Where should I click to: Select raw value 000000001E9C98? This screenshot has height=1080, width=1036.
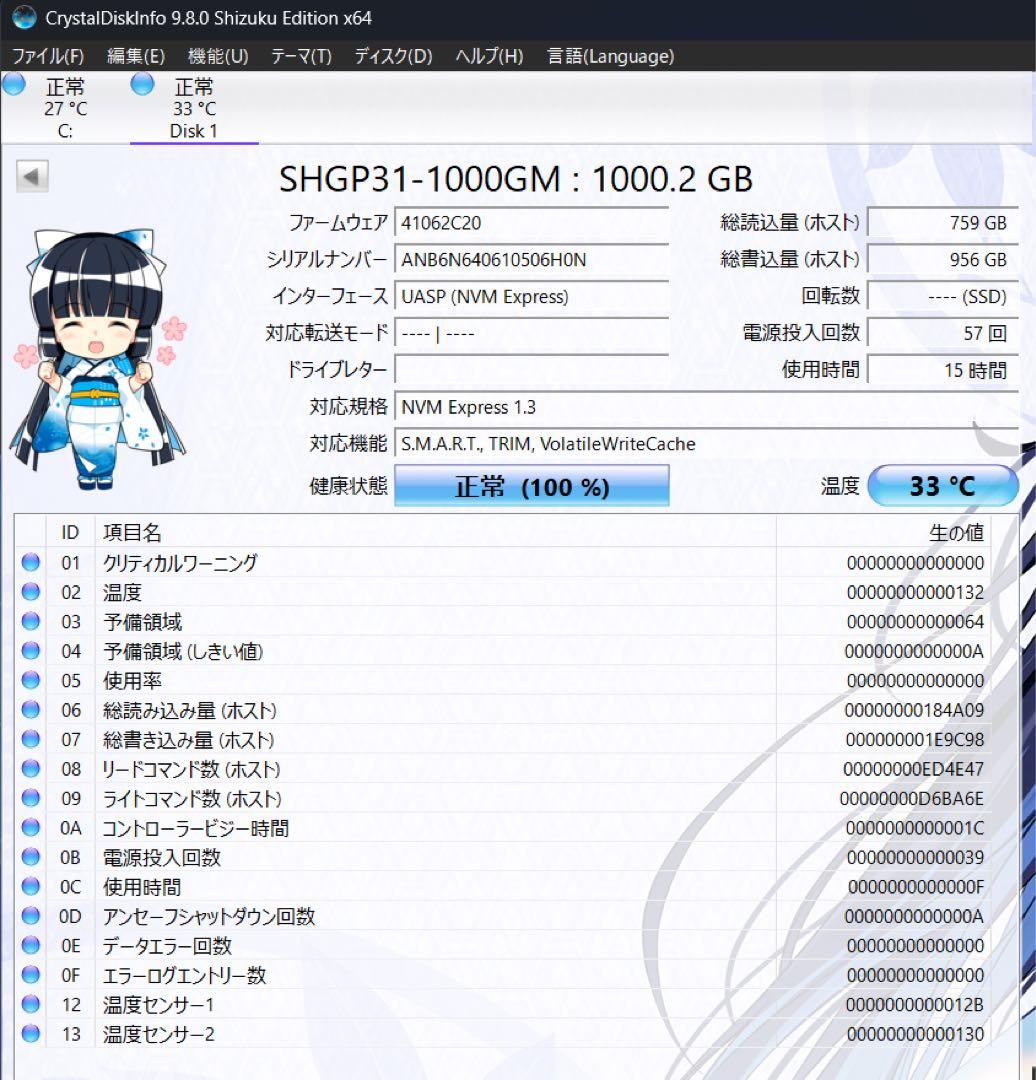tap(915, 740)
